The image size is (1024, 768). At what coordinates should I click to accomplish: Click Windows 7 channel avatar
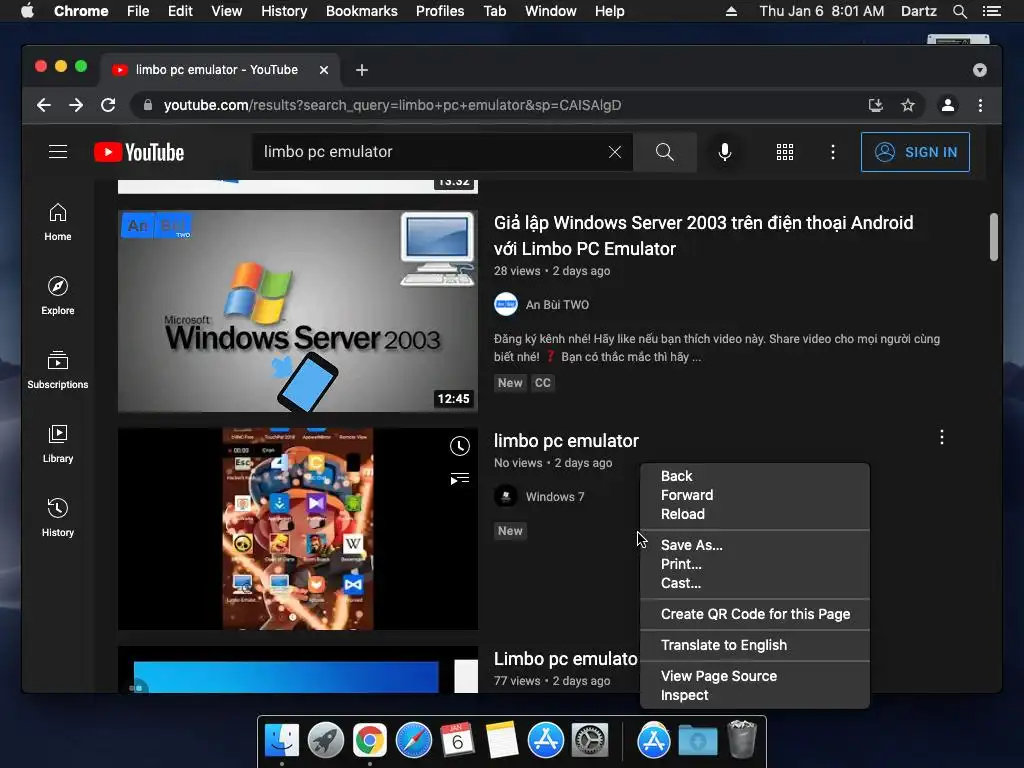click(x=505, y=496)
